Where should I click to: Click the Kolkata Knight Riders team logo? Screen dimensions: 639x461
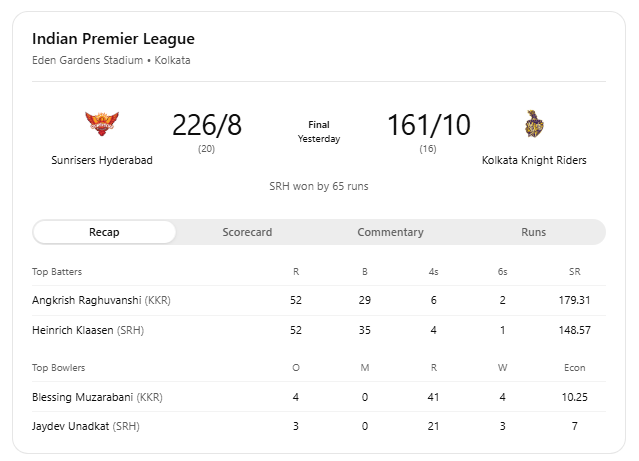(534, 124)
